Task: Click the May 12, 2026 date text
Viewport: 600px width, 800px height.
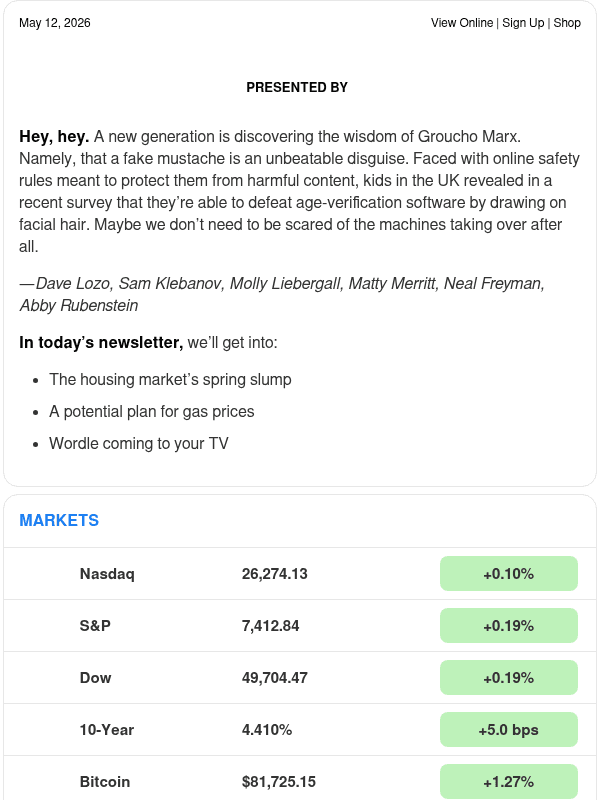Action: coord(55,23)
